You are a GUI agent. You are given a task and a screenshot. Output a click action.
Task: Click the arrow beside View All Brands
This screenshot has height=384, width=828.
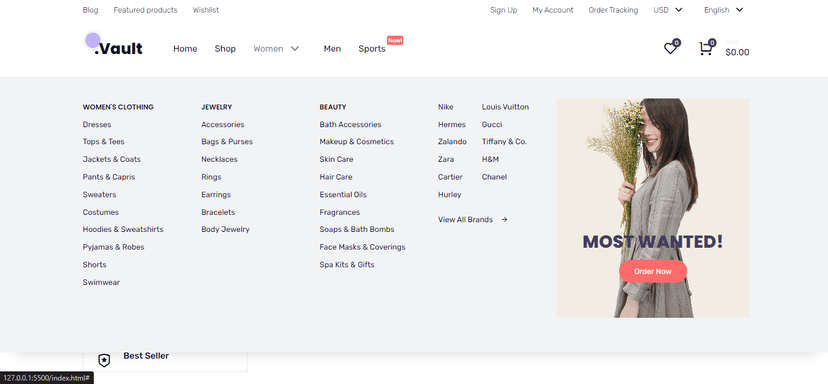(x=504, y=220)
